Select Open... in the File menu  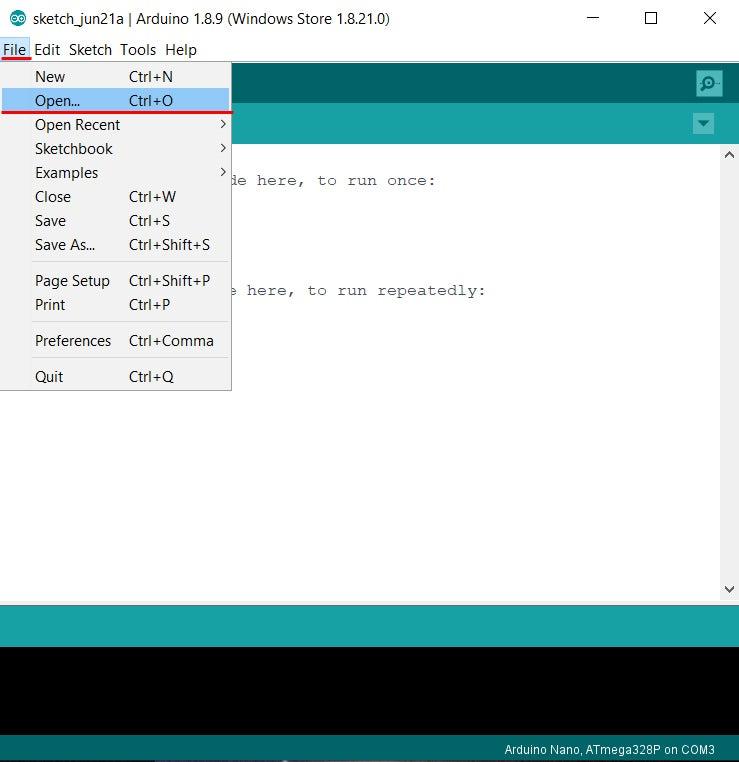(x=115, y=101)
